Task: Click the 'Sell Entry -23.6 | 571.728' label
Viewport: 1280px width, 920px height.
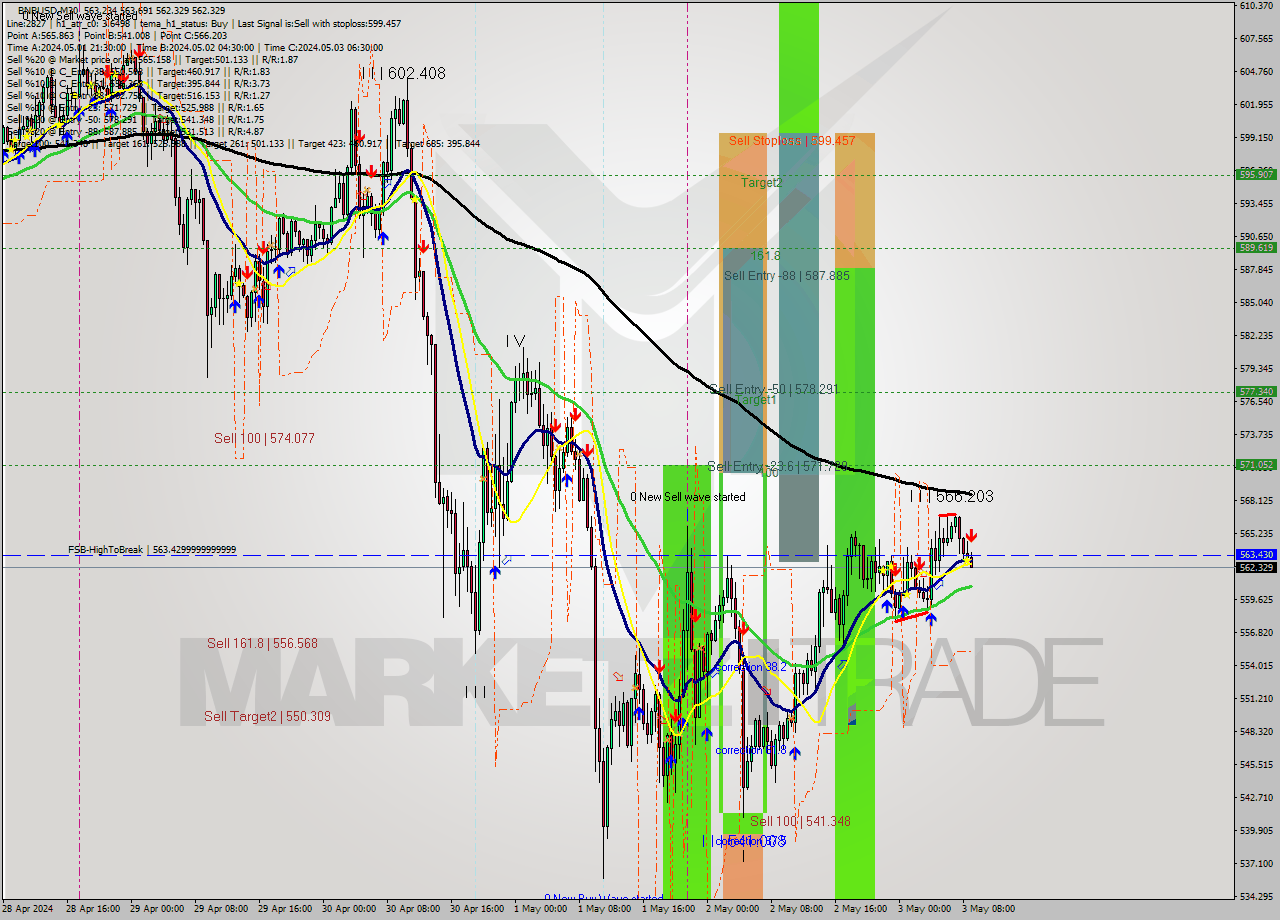Action: pos(777,466)
